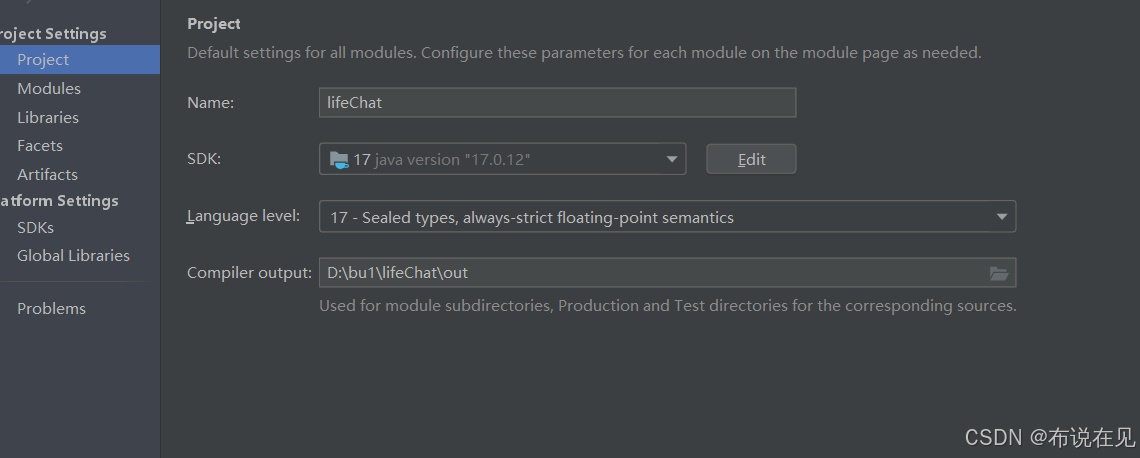Click the java version "17.0.12" SDK text
1140x458 pixels.
tap(452, 160)
